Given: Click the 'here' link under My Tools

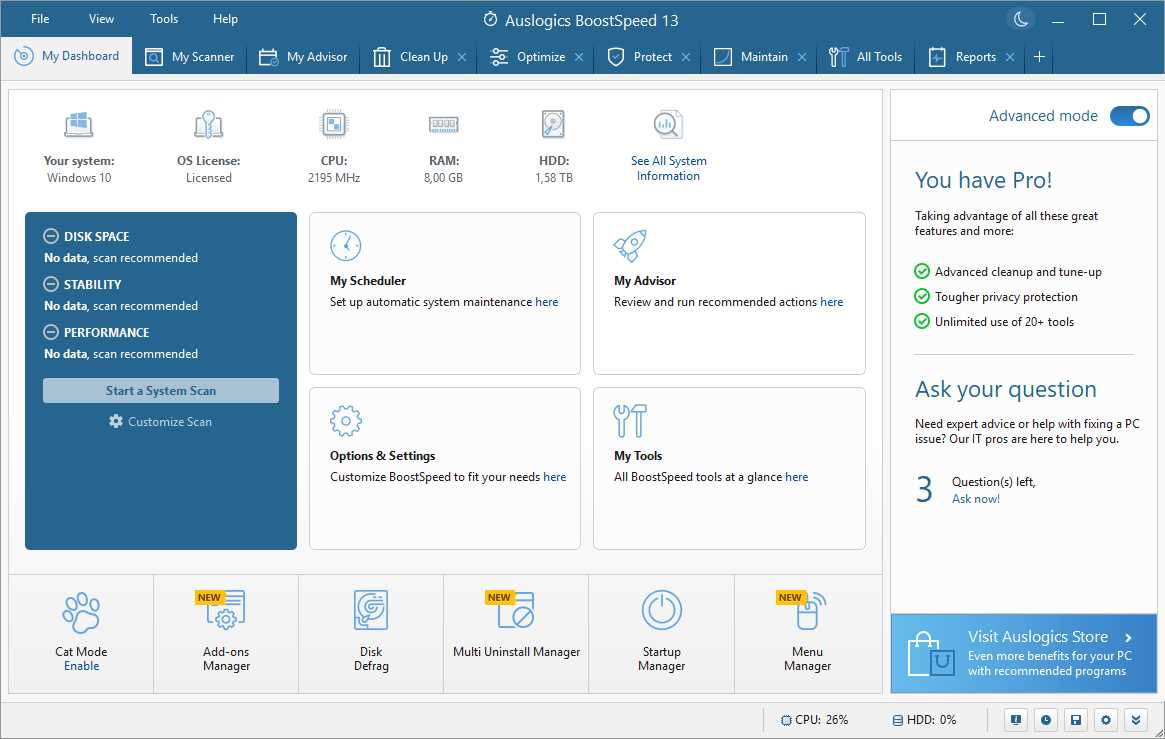Looking at the screenshot, I should tap(797, 477).
